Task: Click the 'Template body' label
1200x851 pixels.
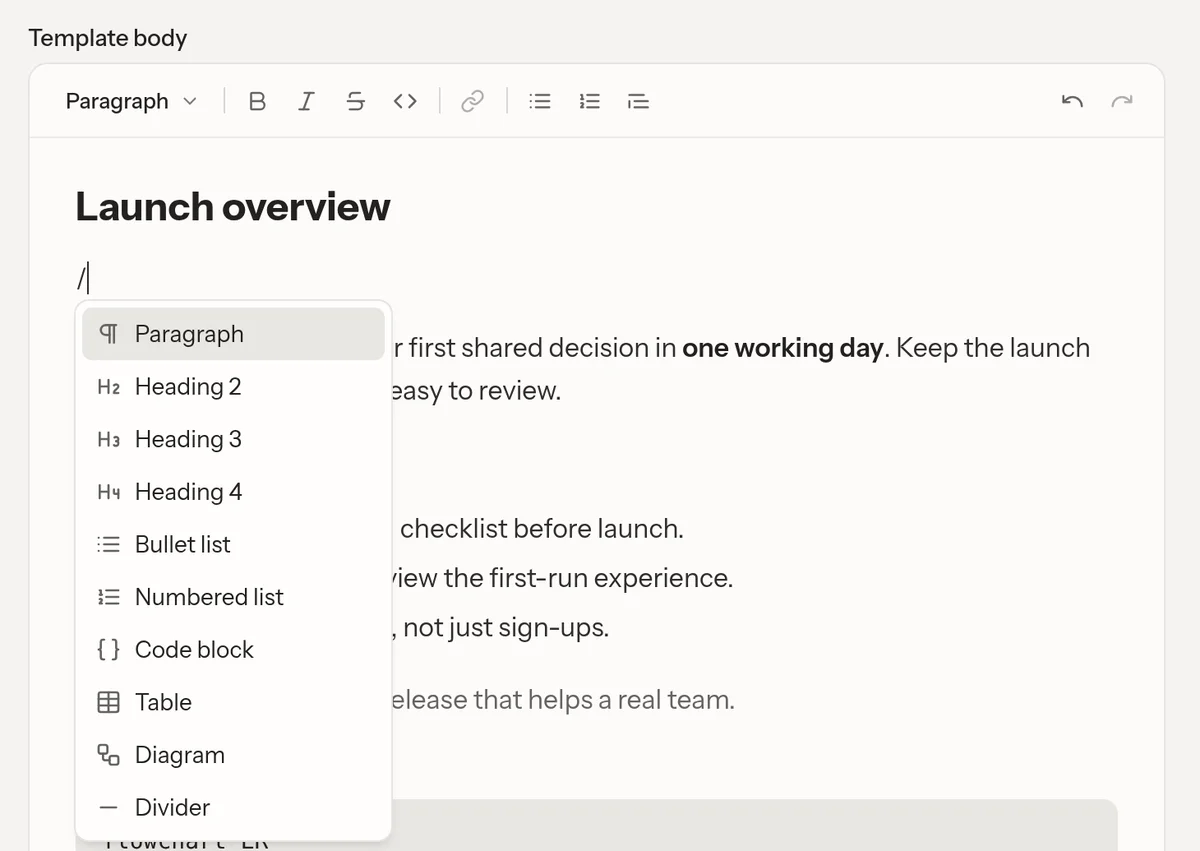Action: [x=108, y=38]
